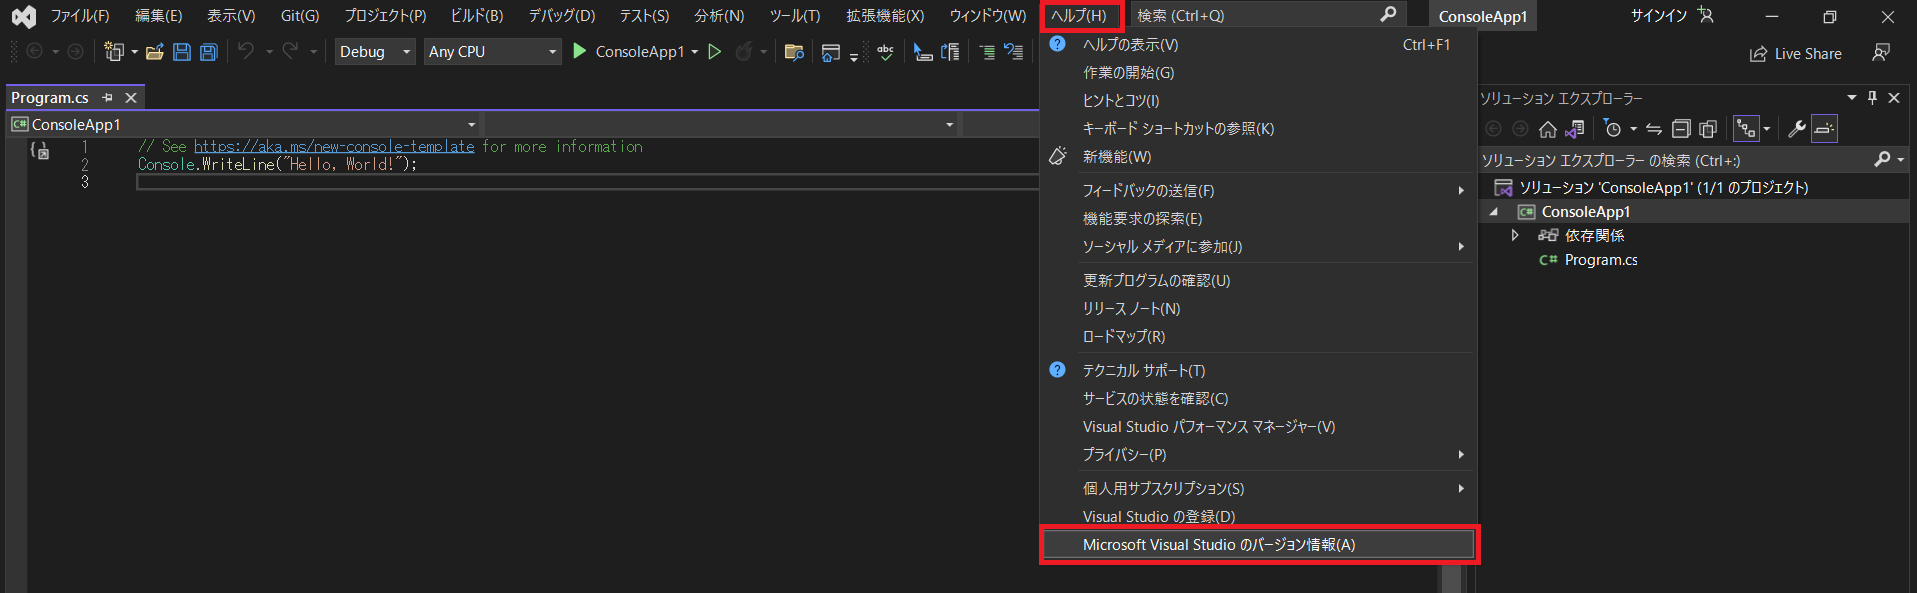The image size is (1917, 593).
Task: Toggle nested items view in Solution Explorer
Action: point(1746,129)
